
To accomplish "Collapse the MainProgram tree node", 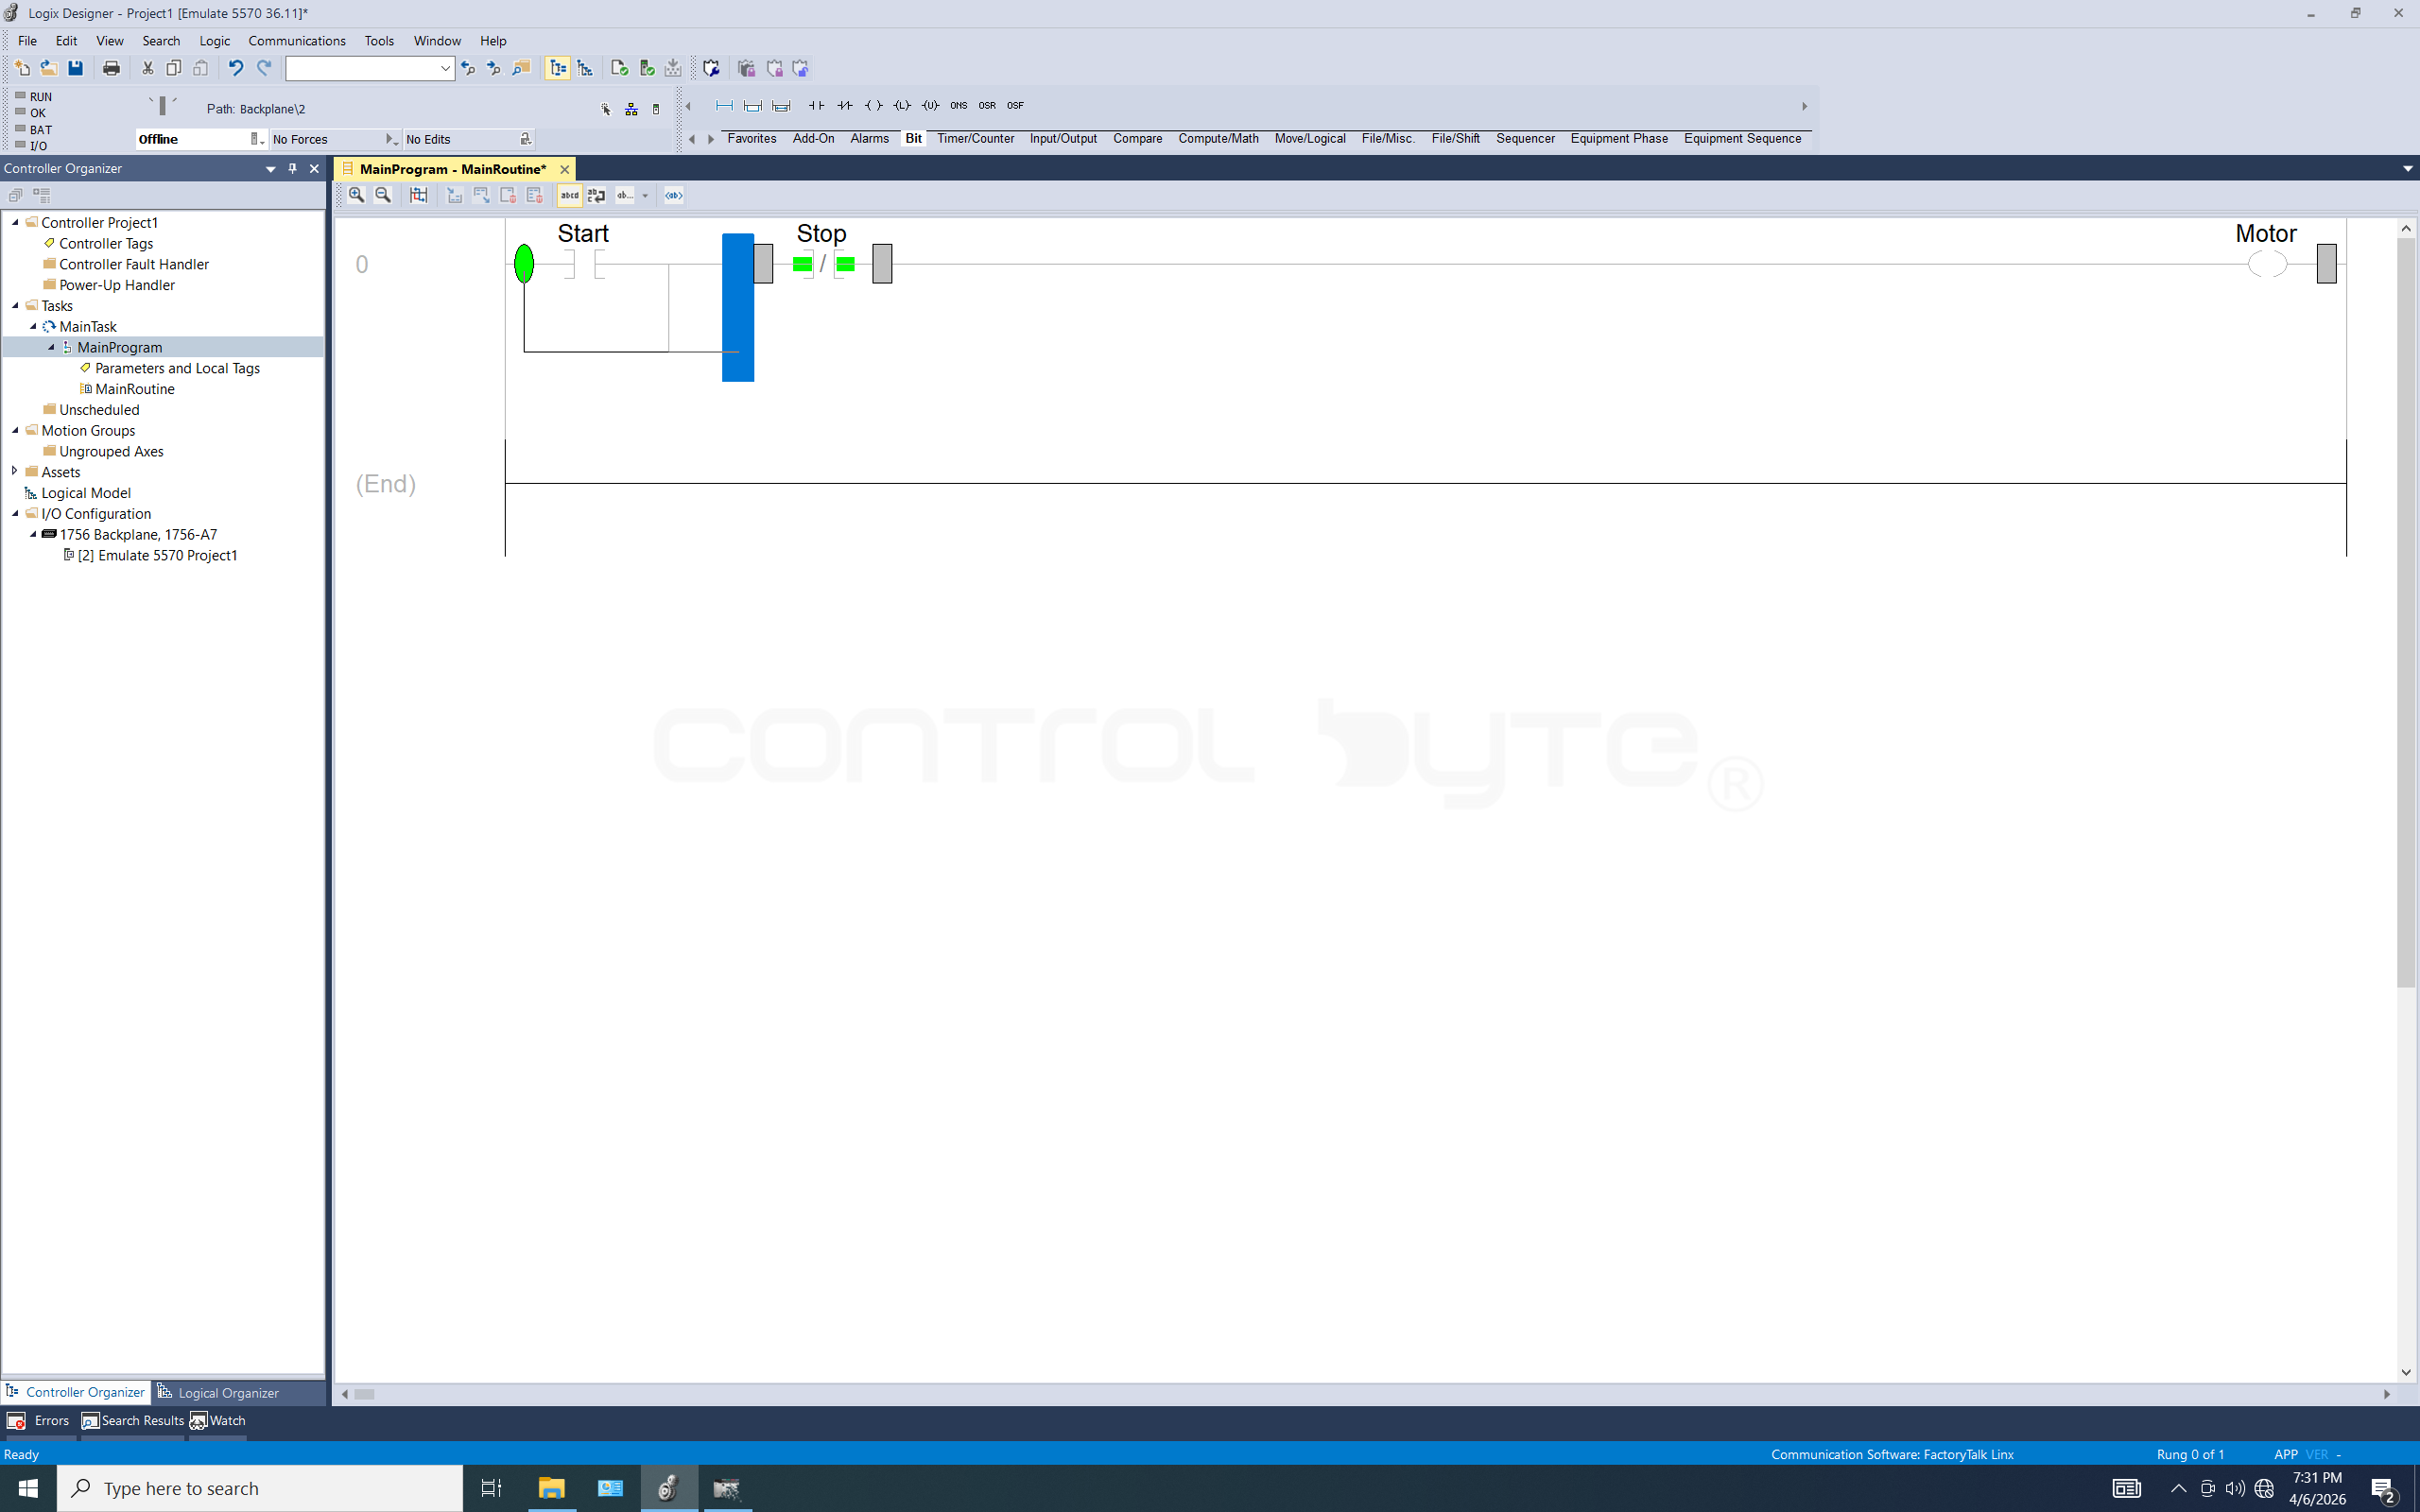I will click(51, 347).
